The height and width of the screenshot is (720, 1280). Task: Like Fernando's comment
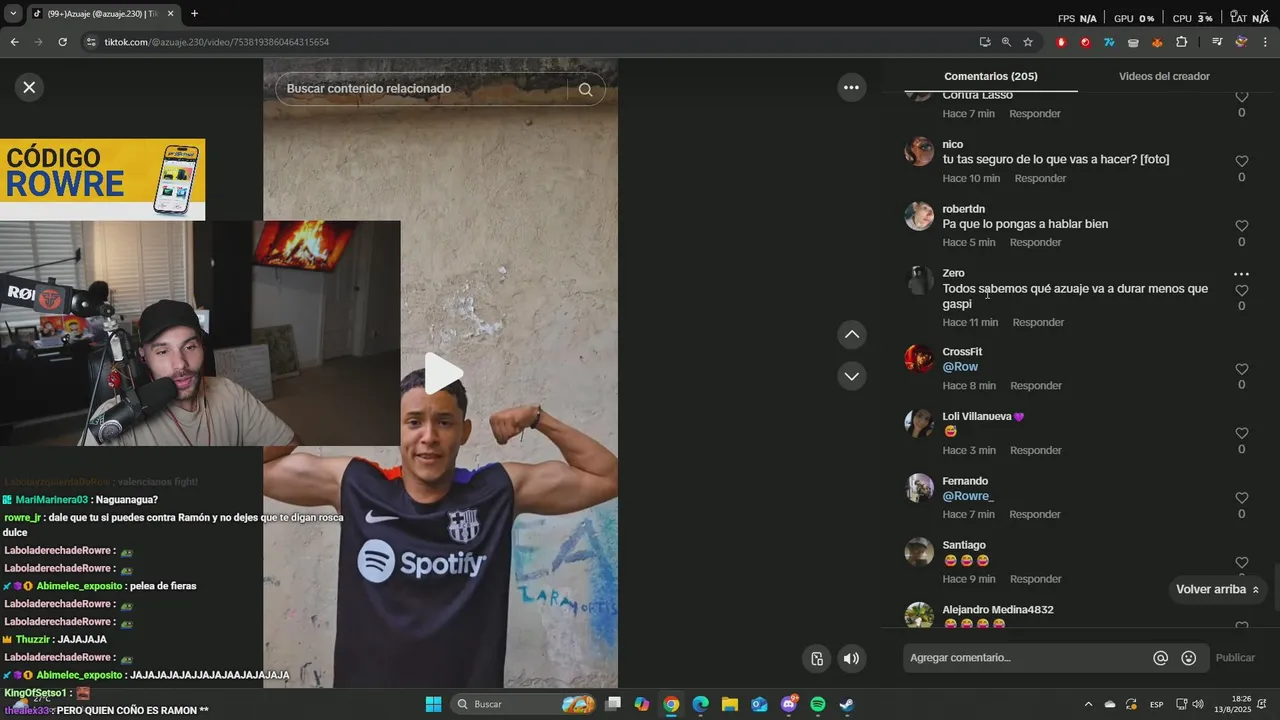[1241, 498]
